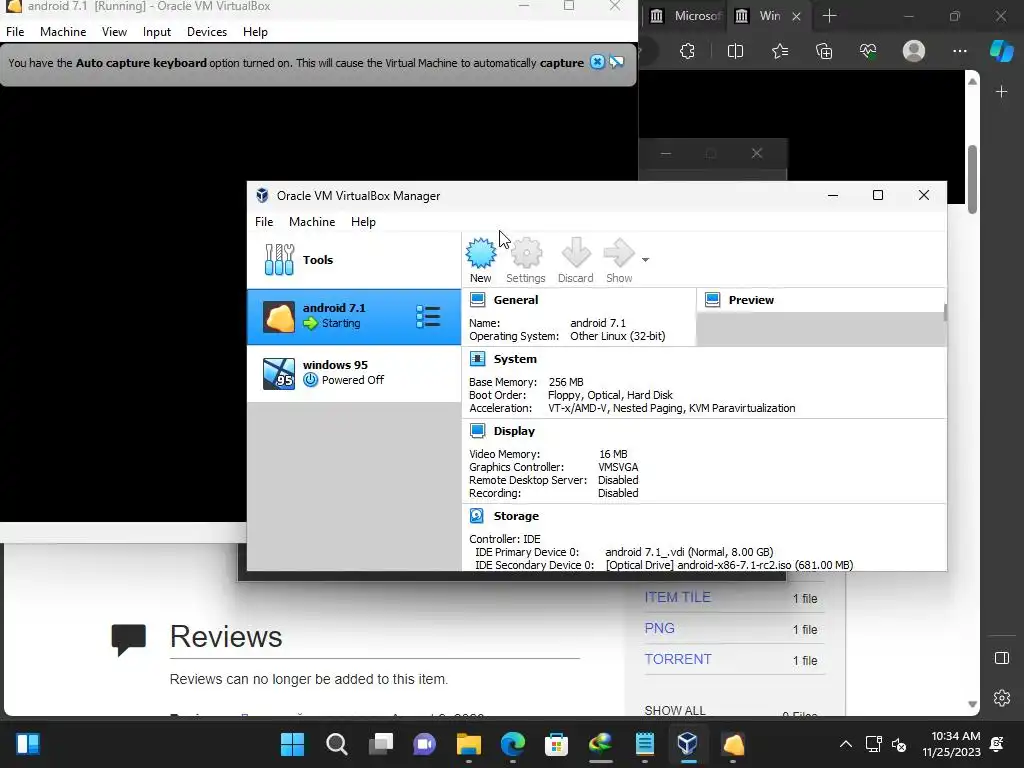Select the android 7.1 virtual machine
Image resolution: width=1024 pixels, height=768 pixels.
(x=353, y=317)
